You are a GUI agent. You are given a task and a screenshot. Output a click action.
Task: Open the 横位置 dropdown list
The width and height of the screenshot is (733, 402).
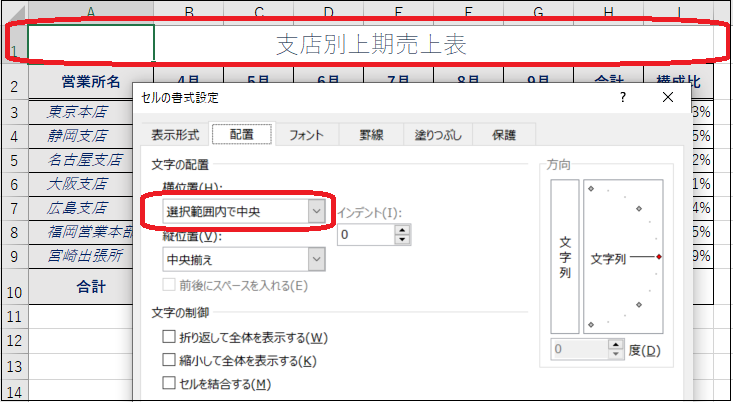pos(316,211)
